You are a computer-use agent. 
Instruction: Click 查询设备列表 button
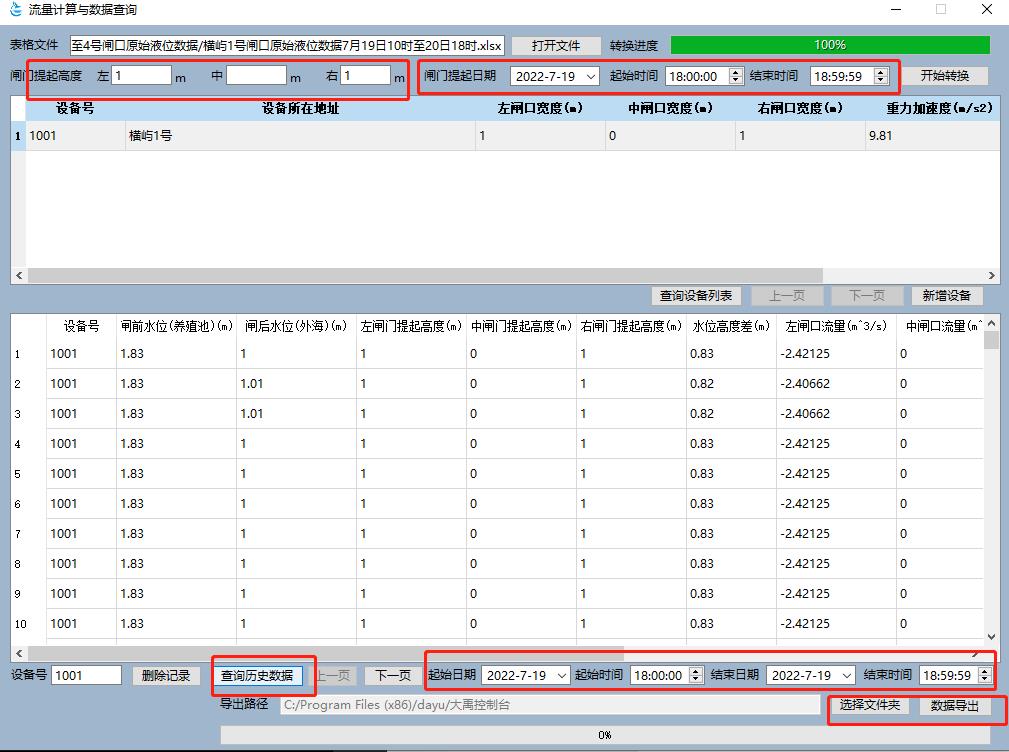click(696, 296)
